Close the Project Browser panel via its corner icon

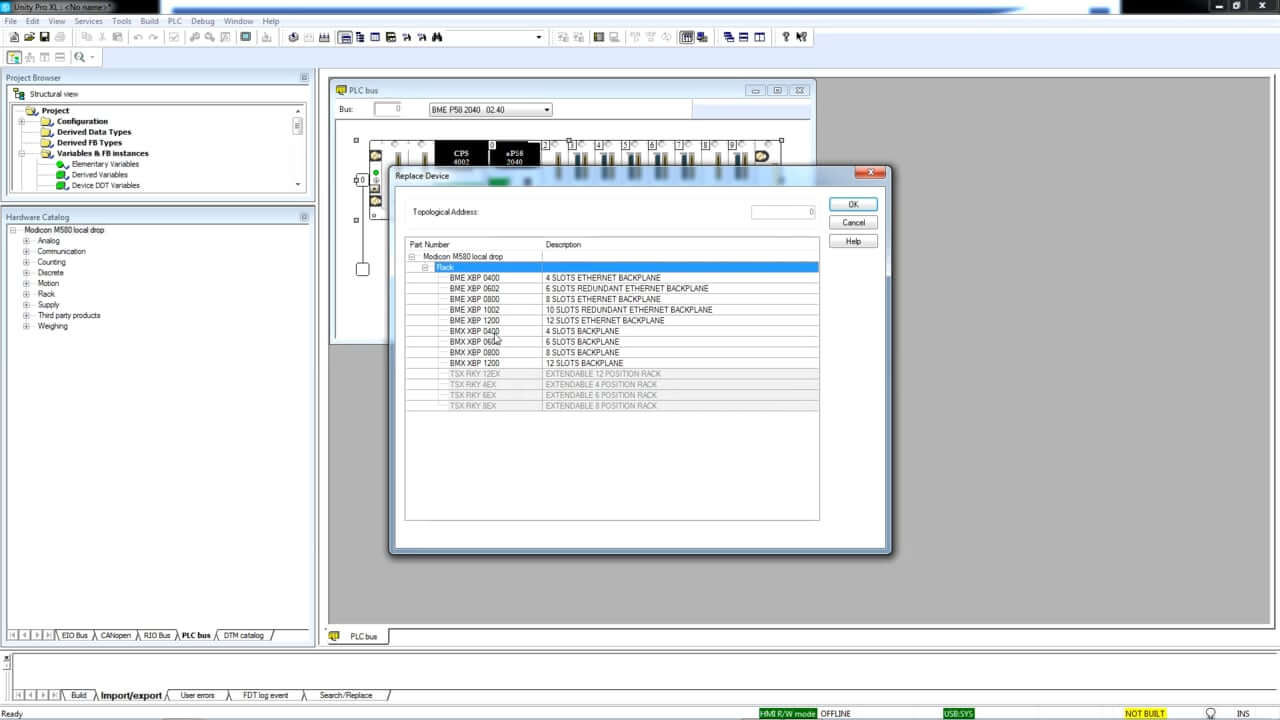tap(304, 78)
